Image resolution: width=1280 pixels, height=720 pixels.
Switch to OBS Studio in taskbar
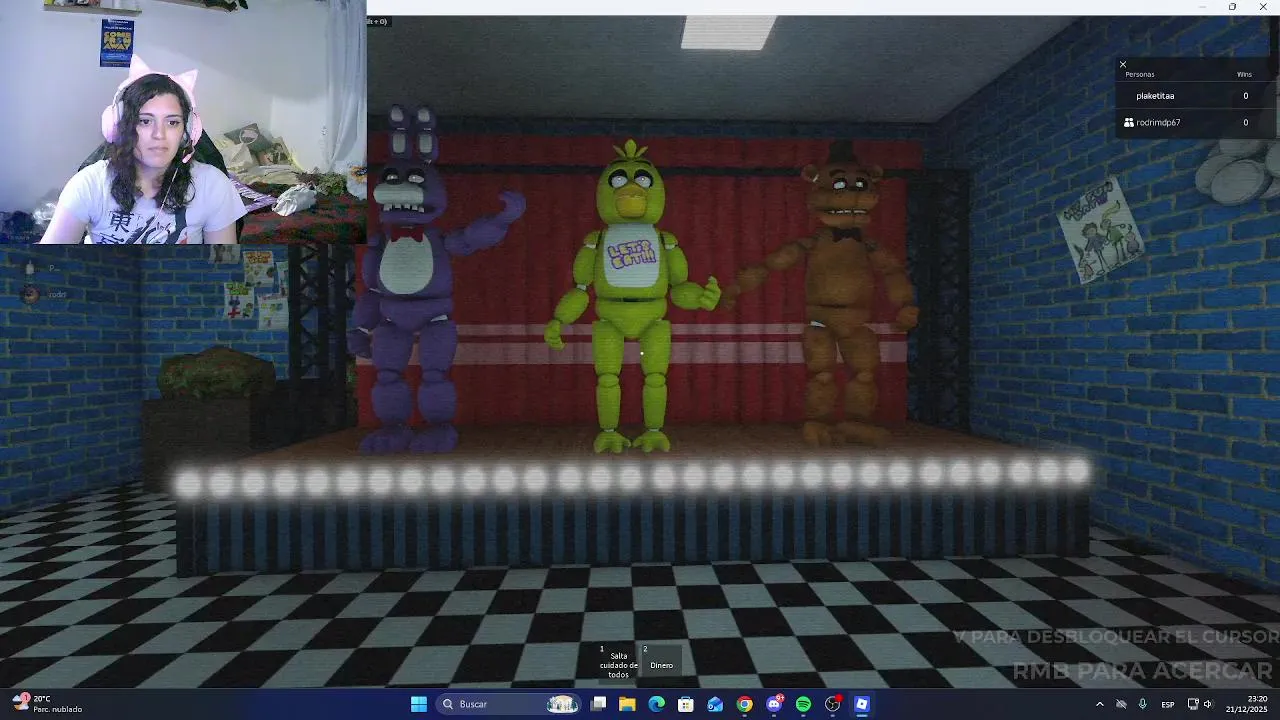pos(833,704)
